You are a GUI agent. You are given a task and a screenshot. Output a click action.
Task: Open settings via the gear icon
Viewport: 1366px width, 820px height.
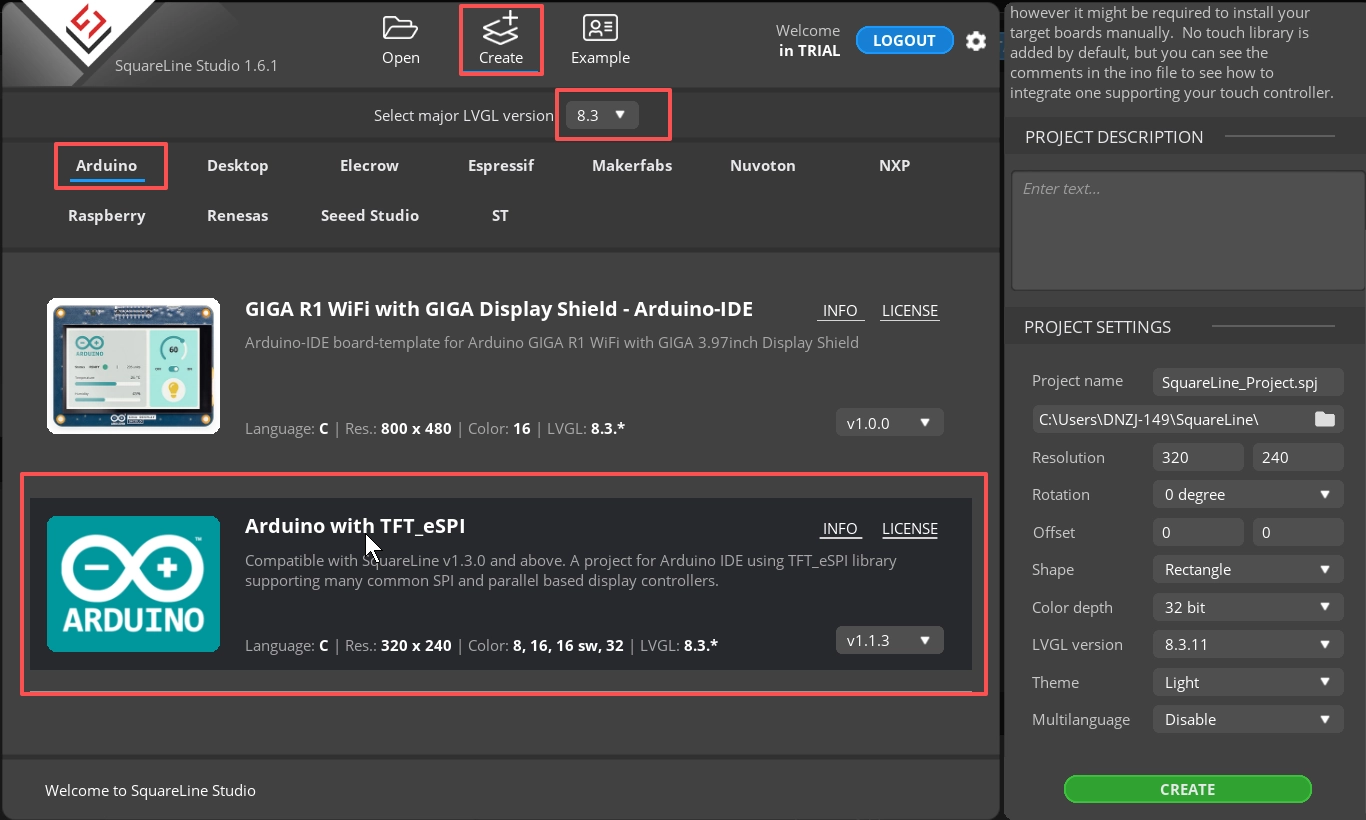976,41
